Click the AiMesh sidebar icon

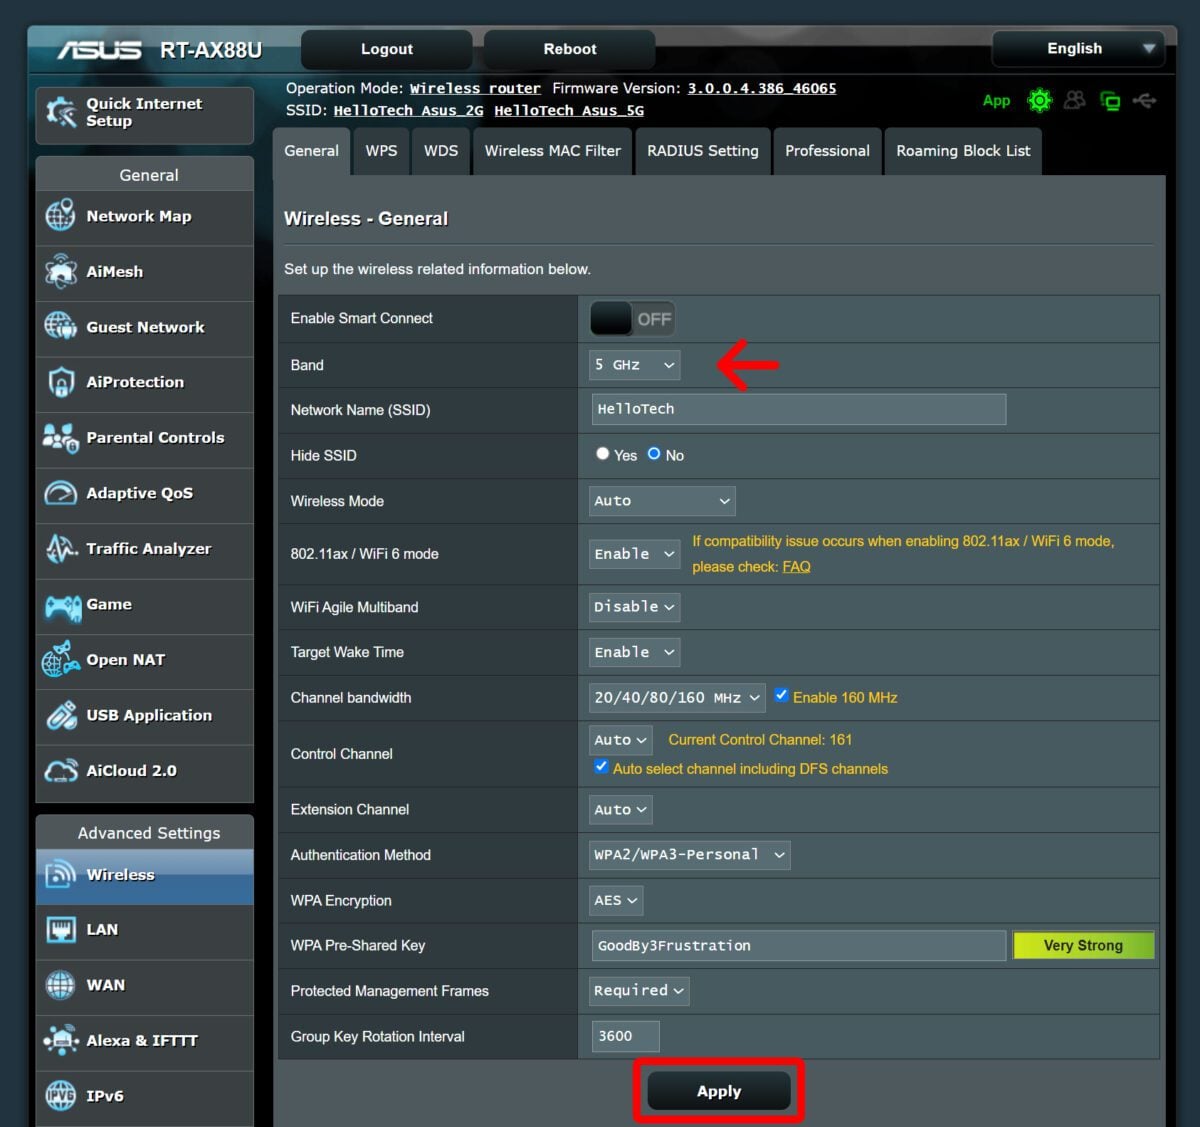(x=60, y=271)
